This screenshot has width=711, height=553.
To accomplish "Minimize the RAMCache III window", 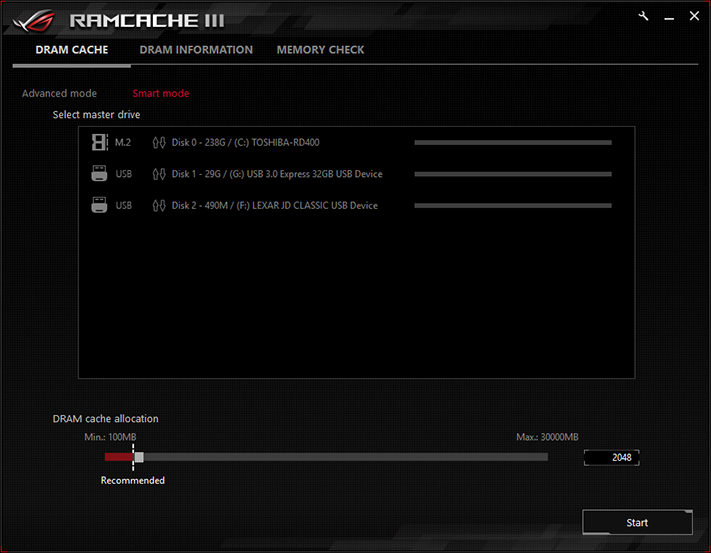I will coord(669,18).
